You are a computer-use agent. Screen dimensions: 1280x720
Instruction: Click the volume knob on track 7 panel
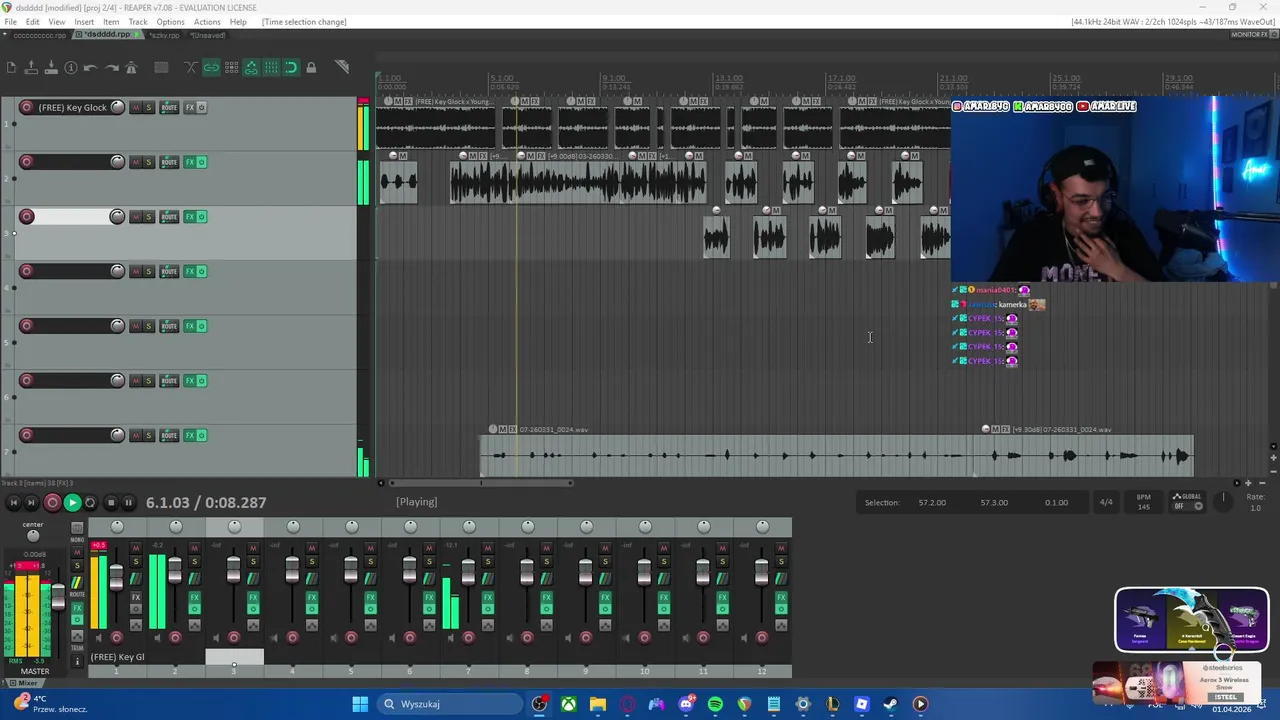(117, 435)
